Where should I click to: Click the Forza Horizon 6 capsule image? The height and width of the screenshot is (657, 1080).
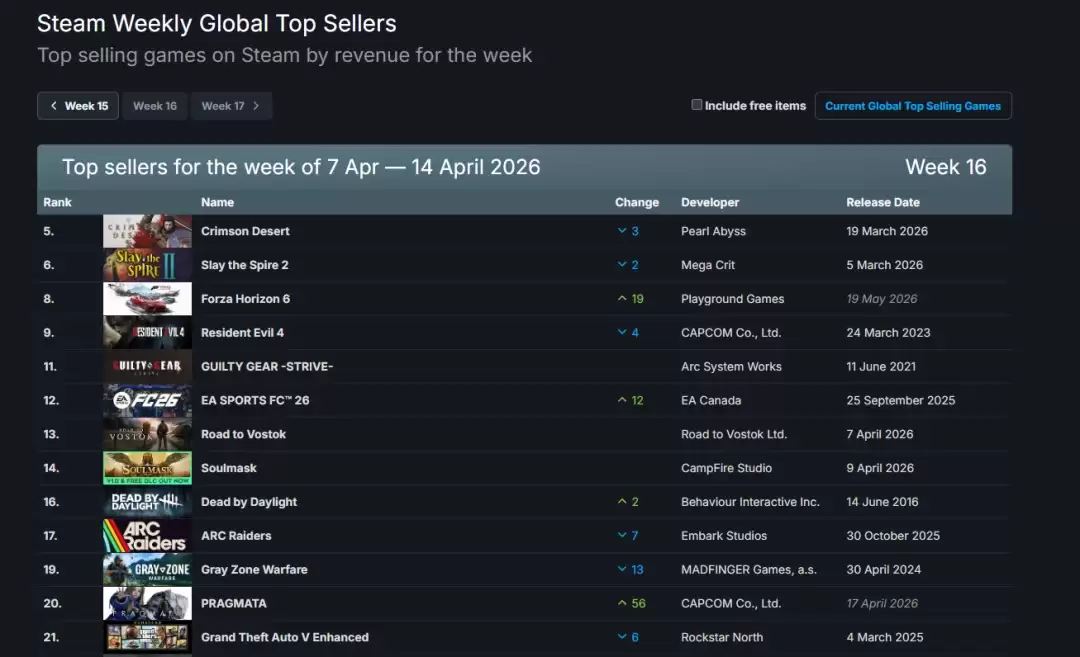click(x=147, y=299)
